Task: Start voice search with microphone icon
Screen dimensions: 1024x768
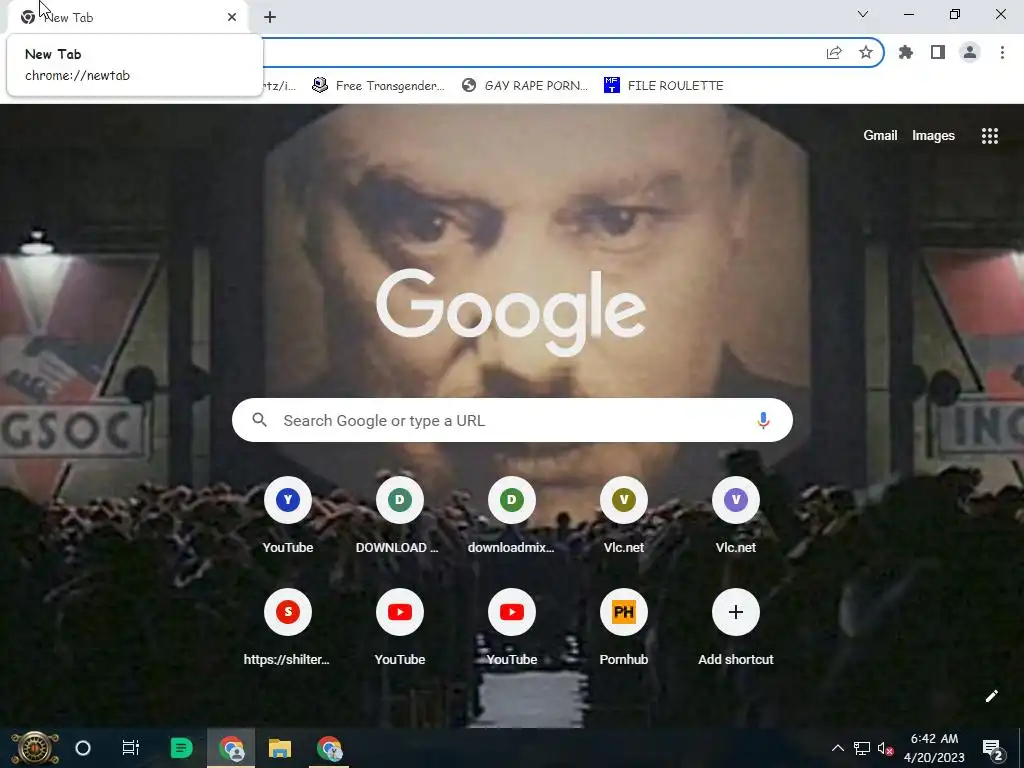Action: [x=763, y=421]
